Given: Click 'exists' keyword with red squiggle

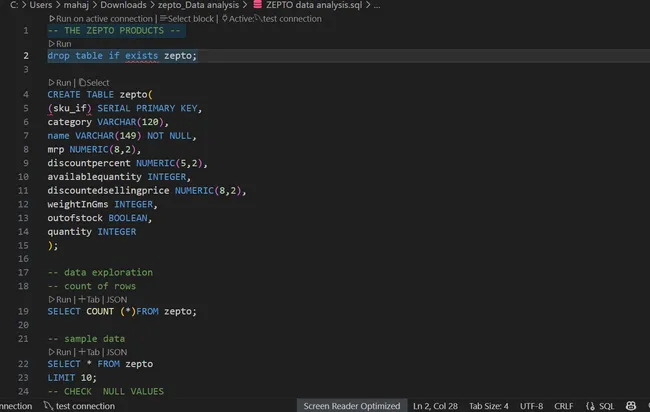Looking at the screenshot, I should 141,56.
